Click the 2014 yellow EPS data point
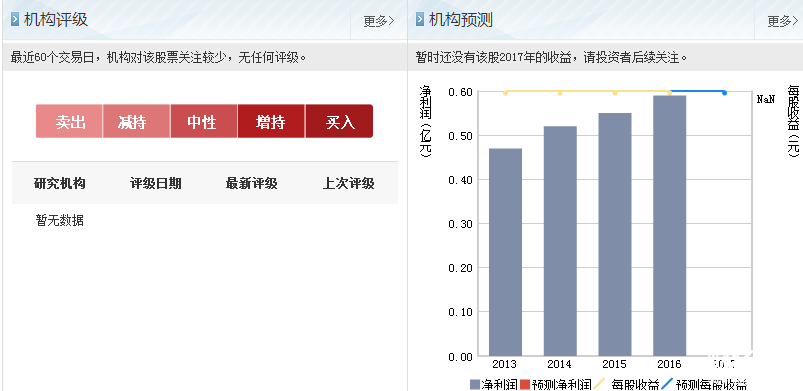 pos(560,93)
